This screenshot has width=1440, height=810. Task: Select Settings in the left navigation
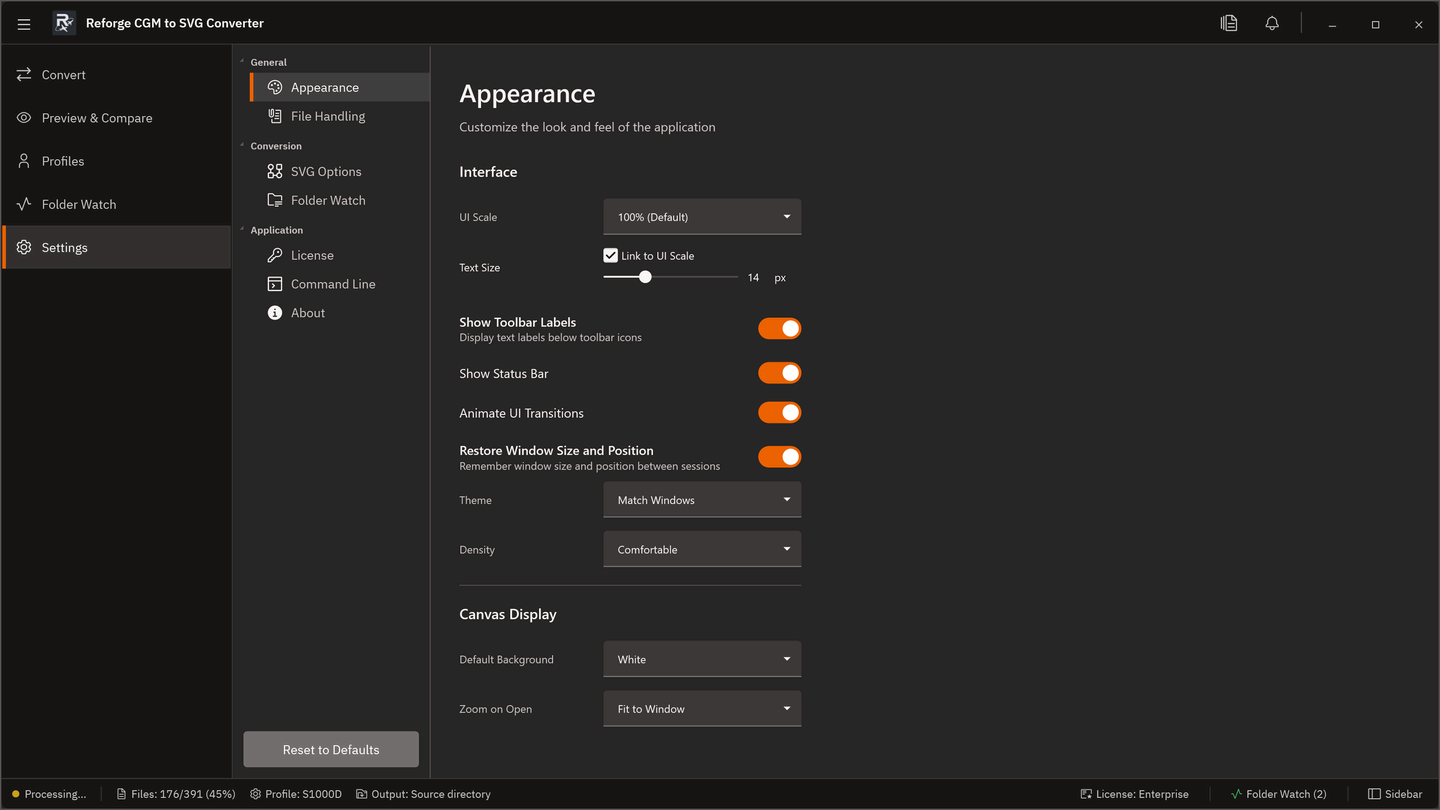coord(117,247)
